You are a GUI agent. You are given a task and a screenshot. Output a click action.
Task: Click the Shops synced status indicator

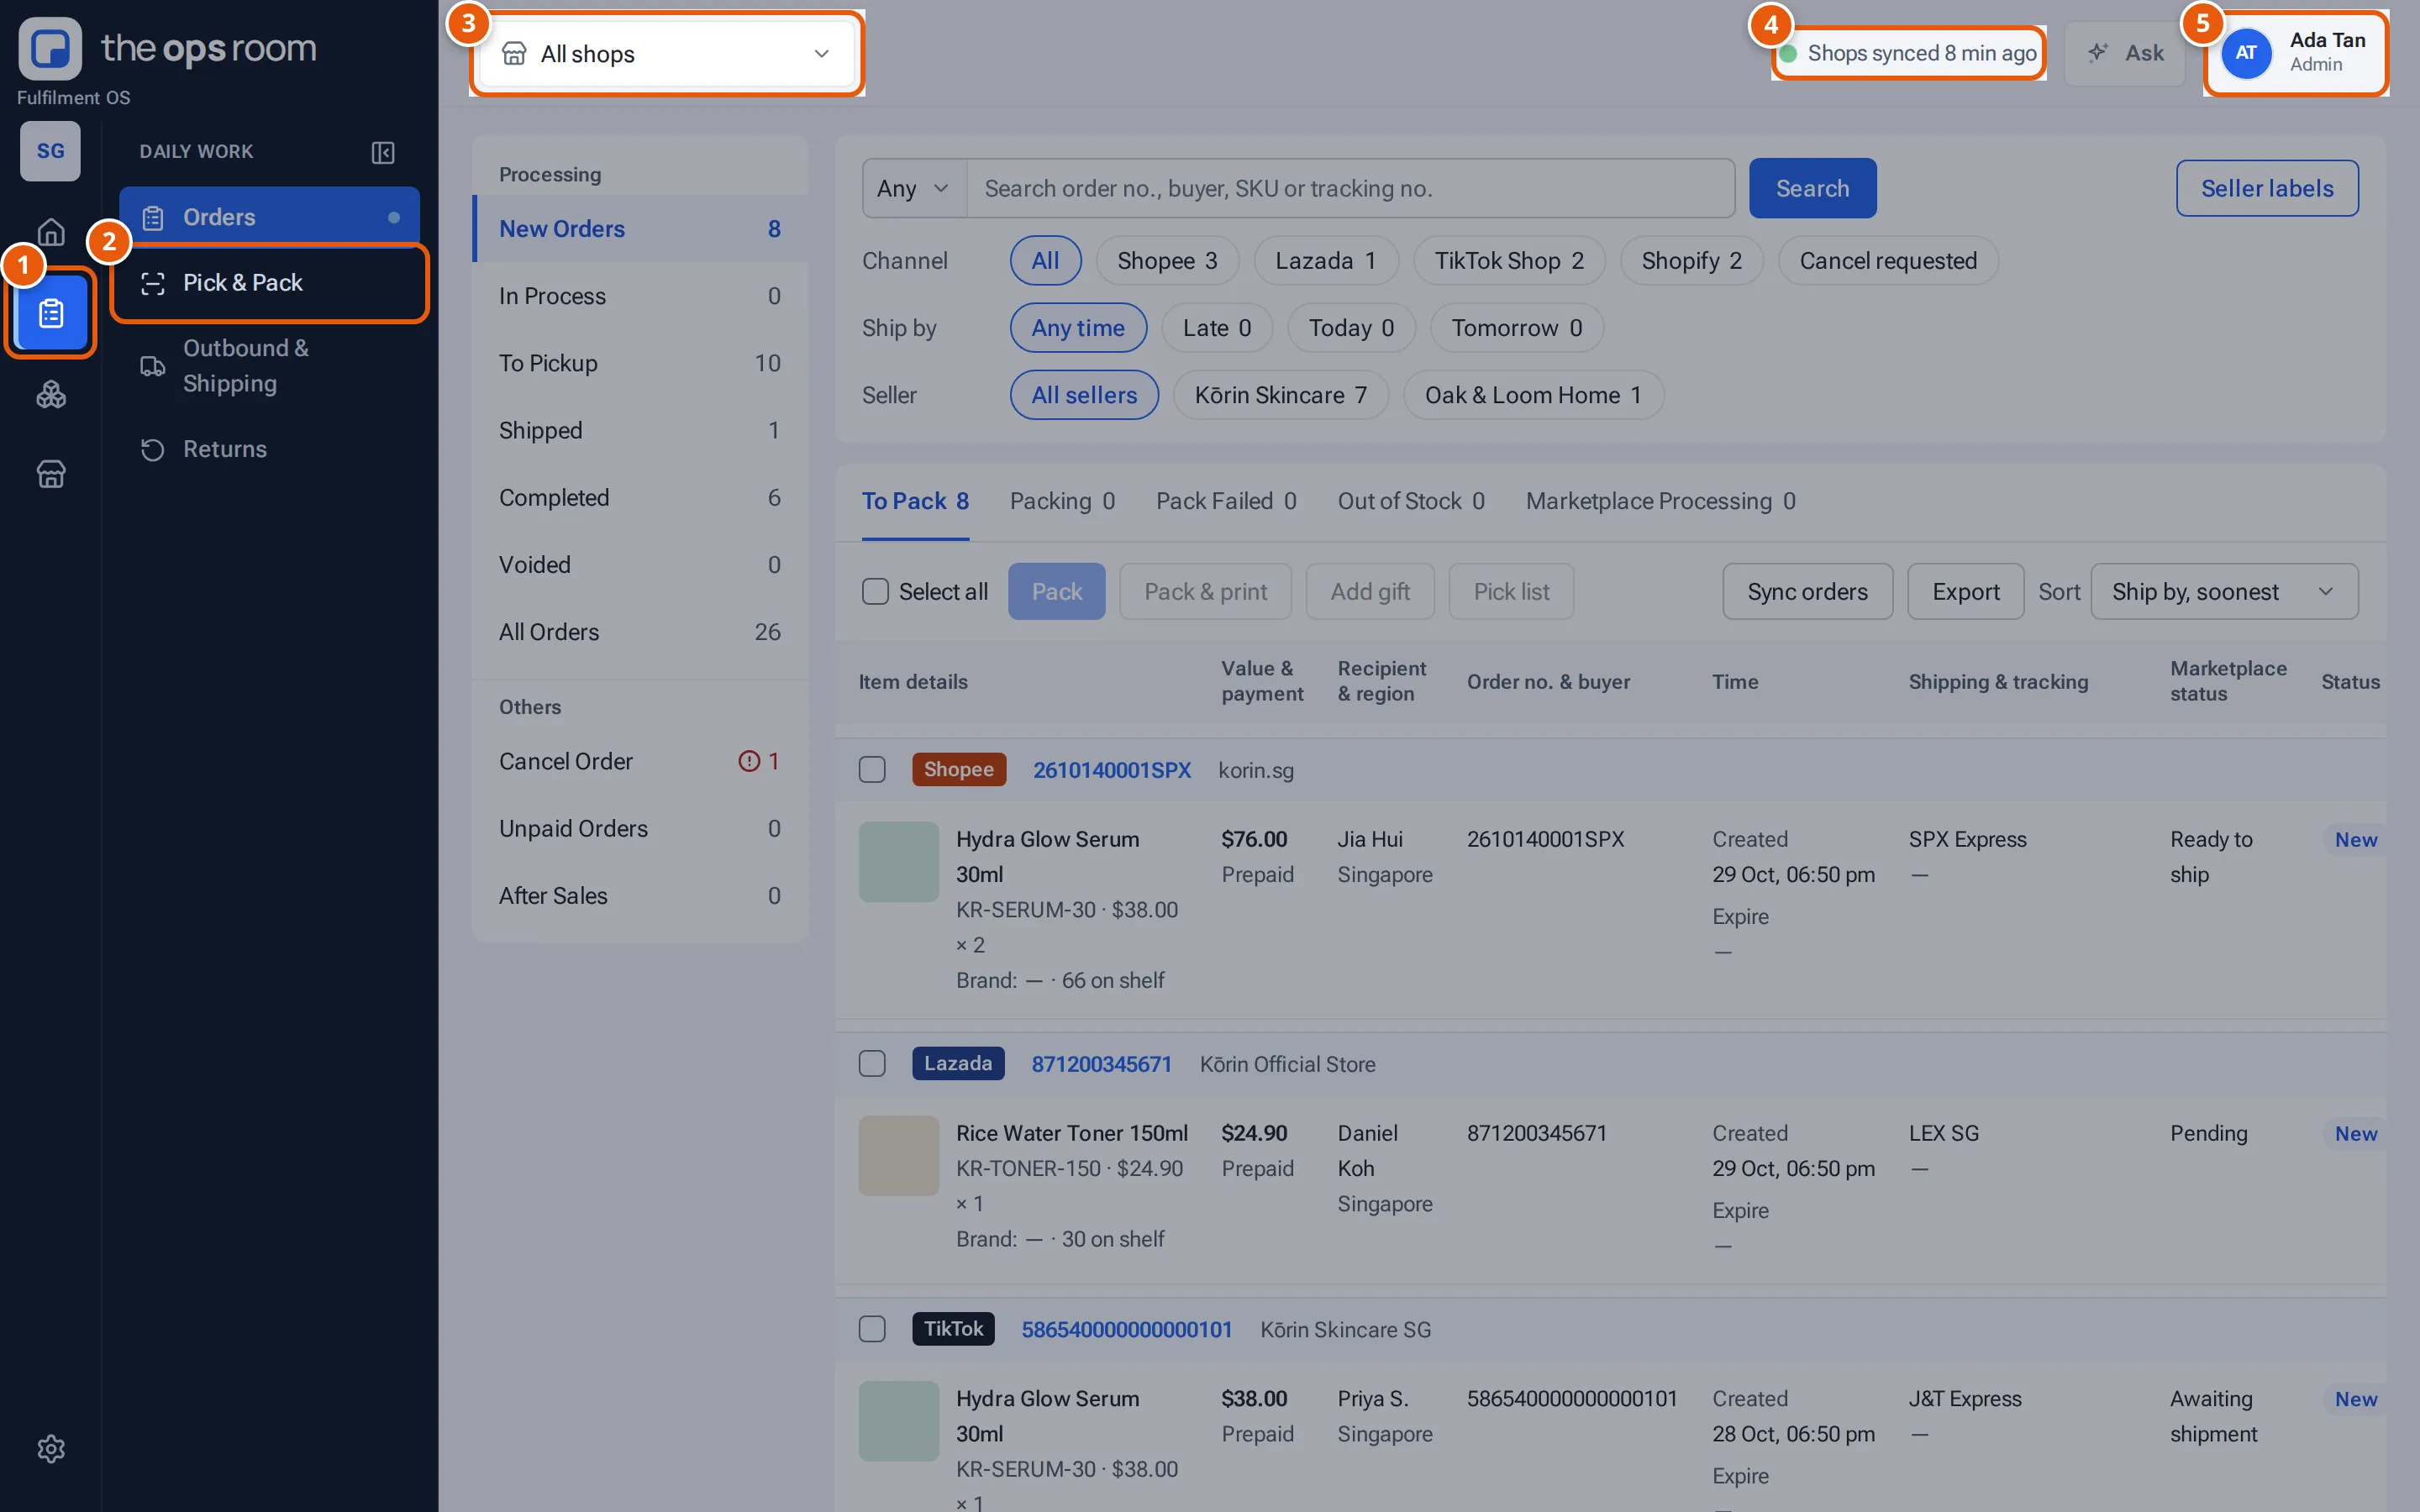(1909, 53)
